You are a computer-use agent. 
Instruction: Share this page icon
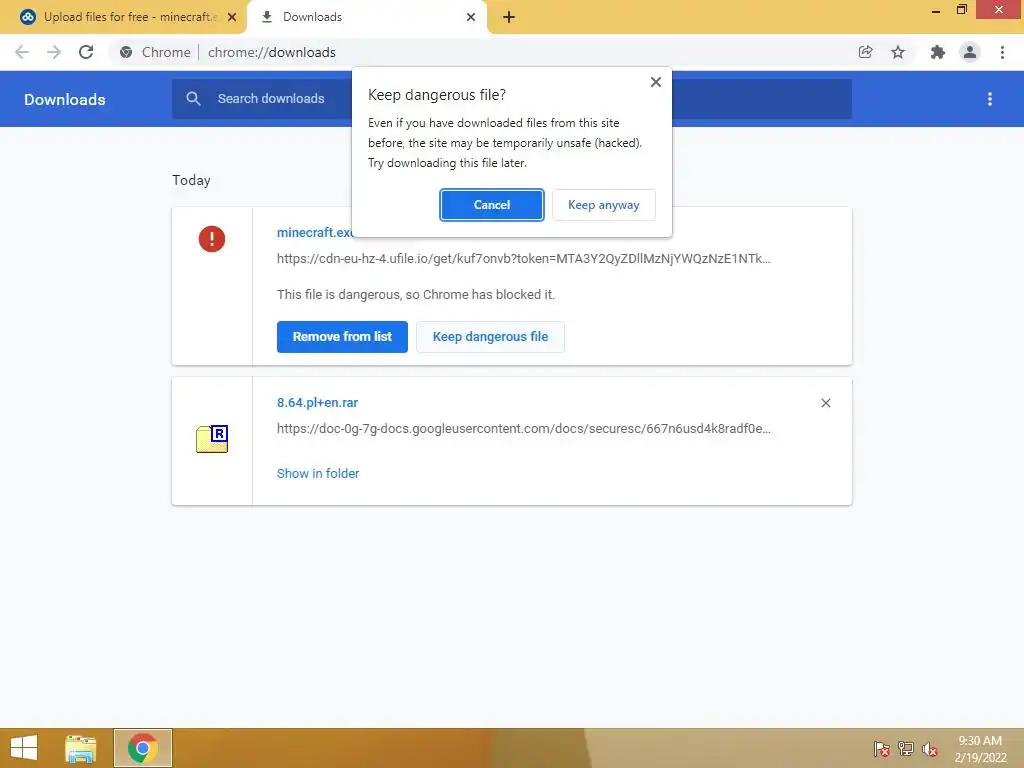coord(866,52)
